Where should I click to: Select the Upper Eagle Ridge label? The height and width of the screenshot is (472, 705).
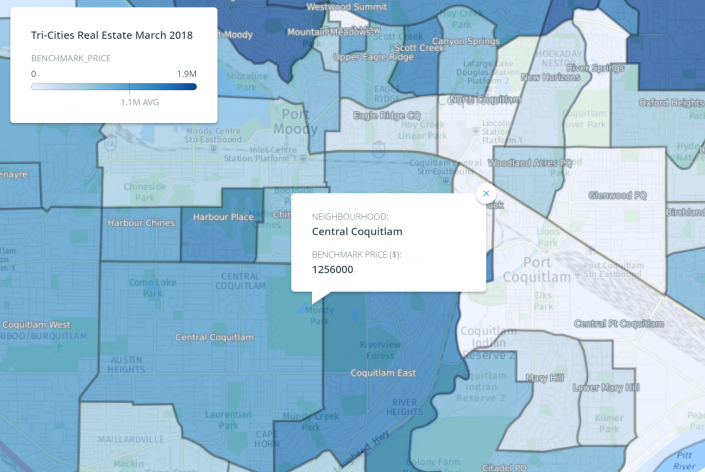click(373, 57)
